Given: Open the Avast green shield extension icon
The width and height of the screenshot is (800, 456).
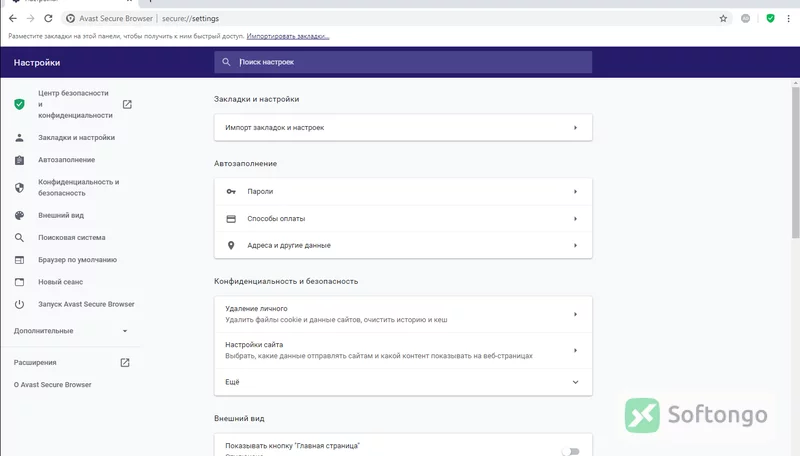Looking at the screenshot, I should pyautogui.click(x=770, y=18).
